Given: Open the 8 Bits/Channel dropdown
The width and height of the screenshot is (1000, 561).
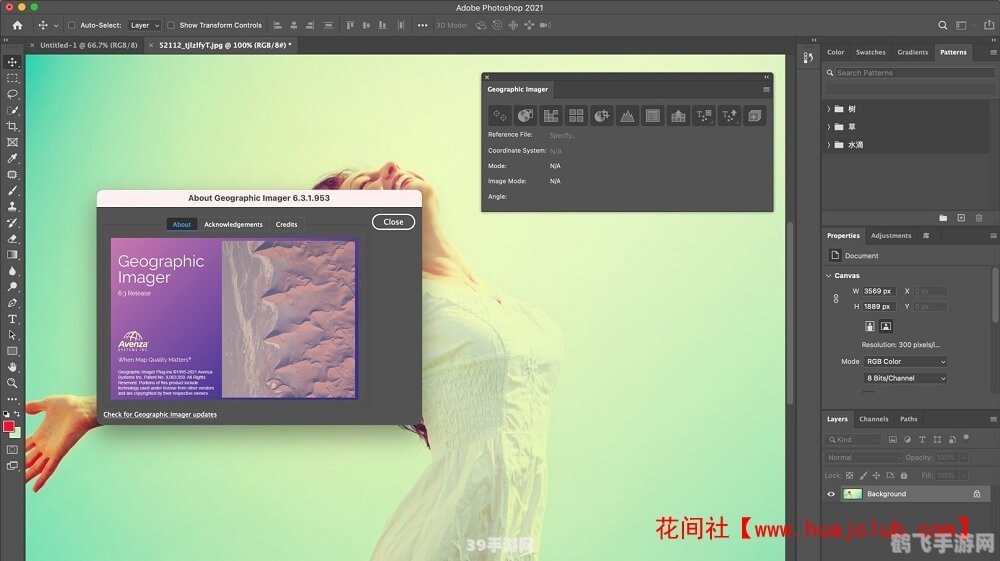Looking at the screenshot, I should point(905,378).
